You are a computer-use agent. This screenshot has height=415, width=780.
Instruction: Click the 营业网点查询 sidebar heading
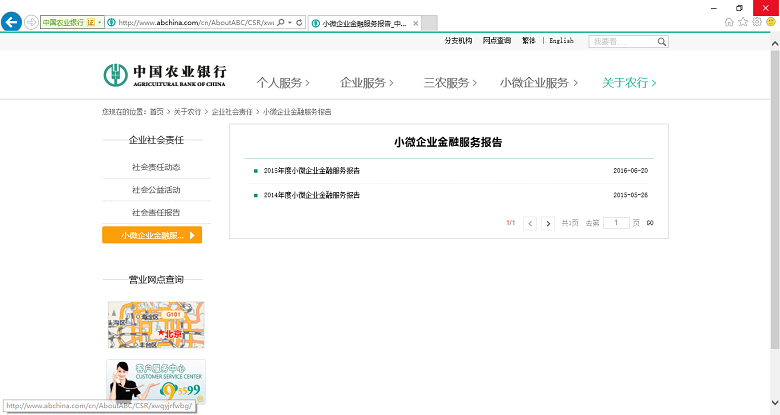(x=156, y=280)
